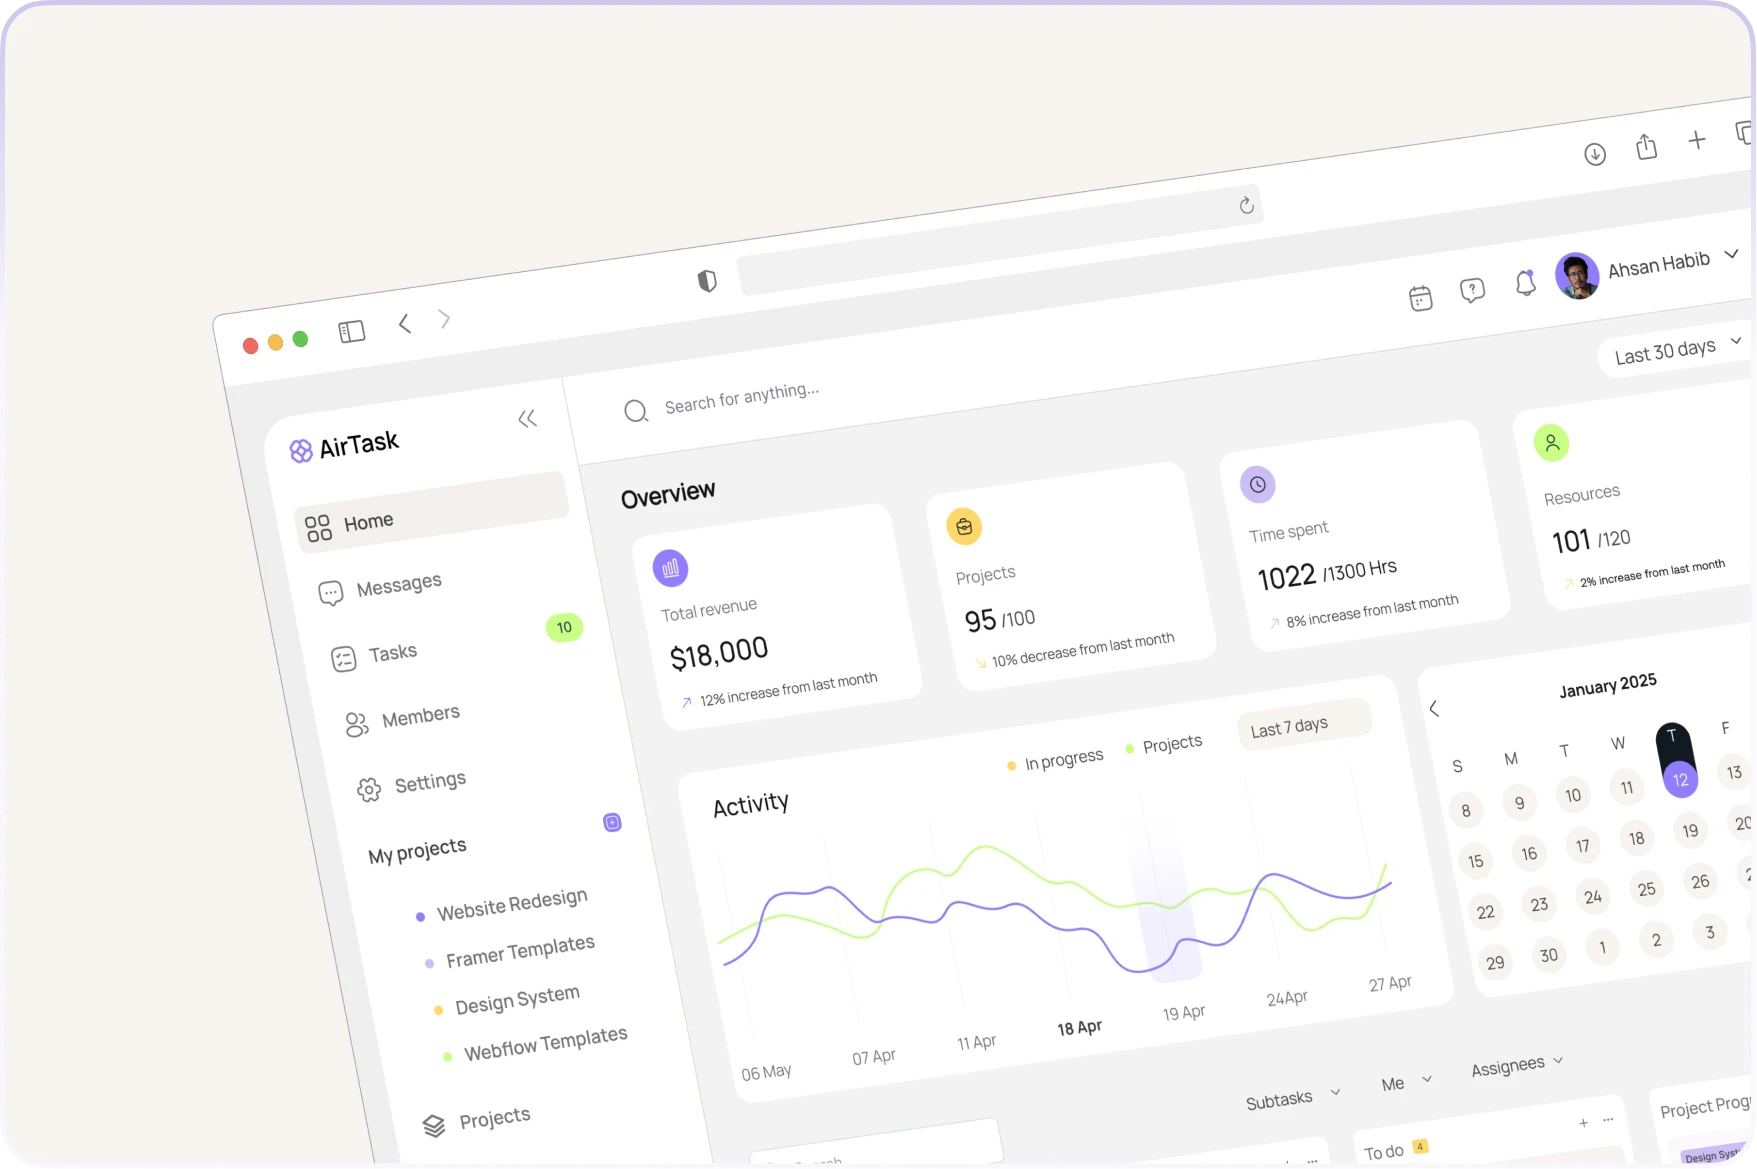The width and height of the screenshot is (1757, 1169).
Task: Select January 30 in the calendar
Action: pyautogui.click(x=1548, y=954)
